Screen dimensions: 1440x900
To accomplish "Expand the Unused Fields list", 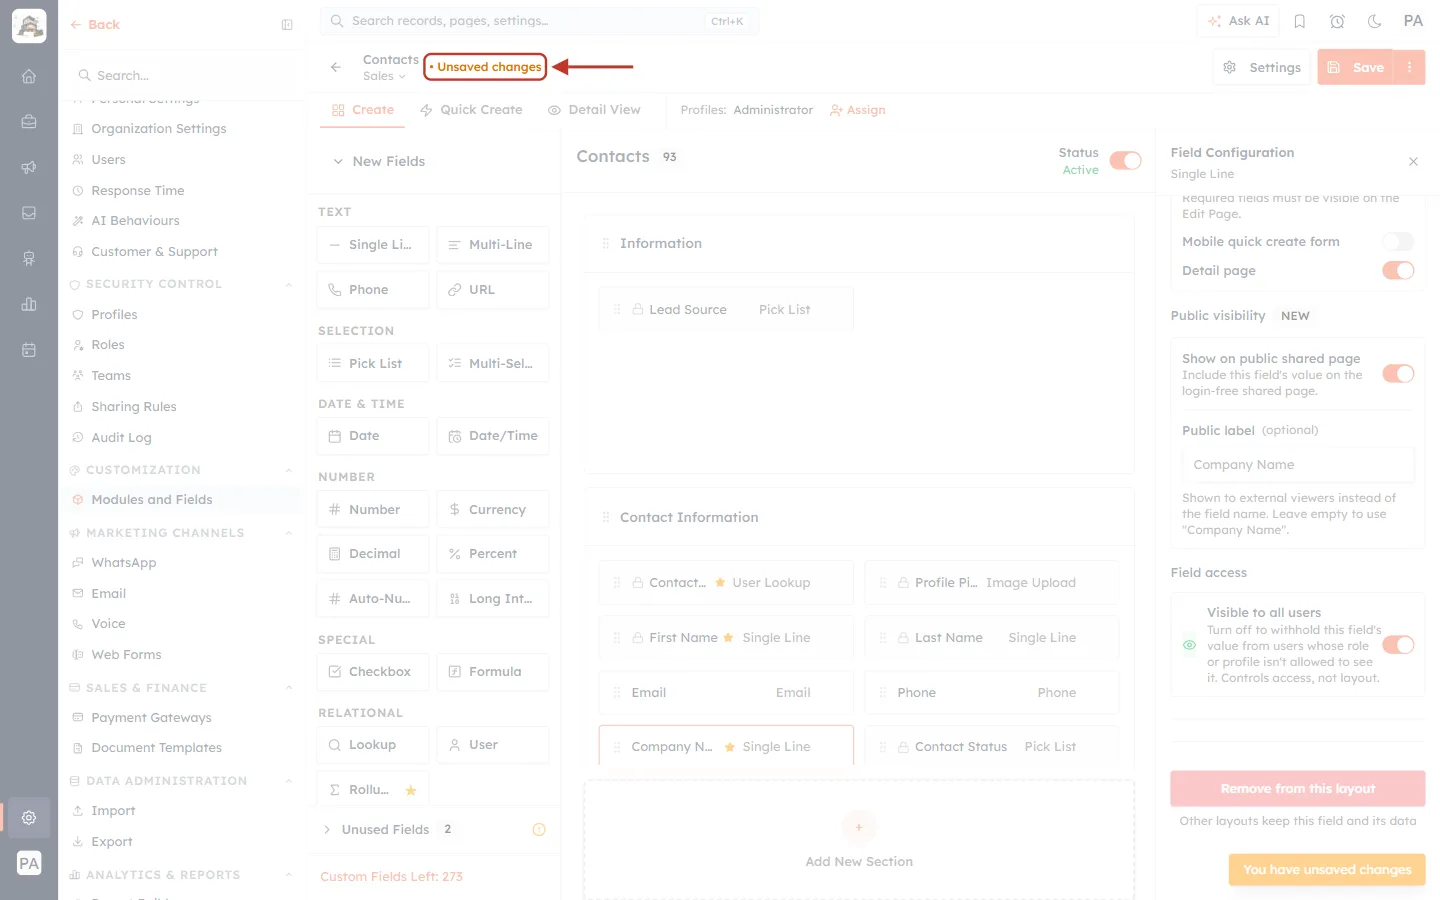I will (x=327, y=829).
